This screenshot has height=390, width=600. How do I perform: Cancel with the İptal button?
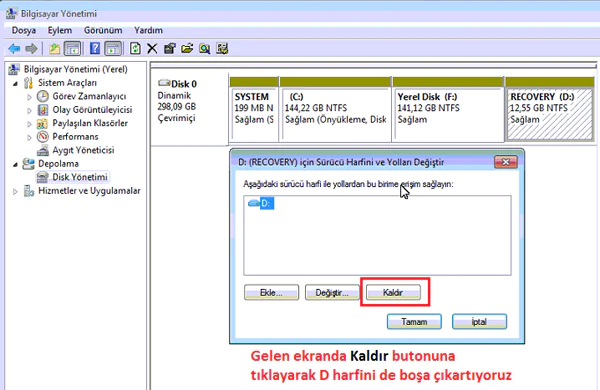coord(479,321)
